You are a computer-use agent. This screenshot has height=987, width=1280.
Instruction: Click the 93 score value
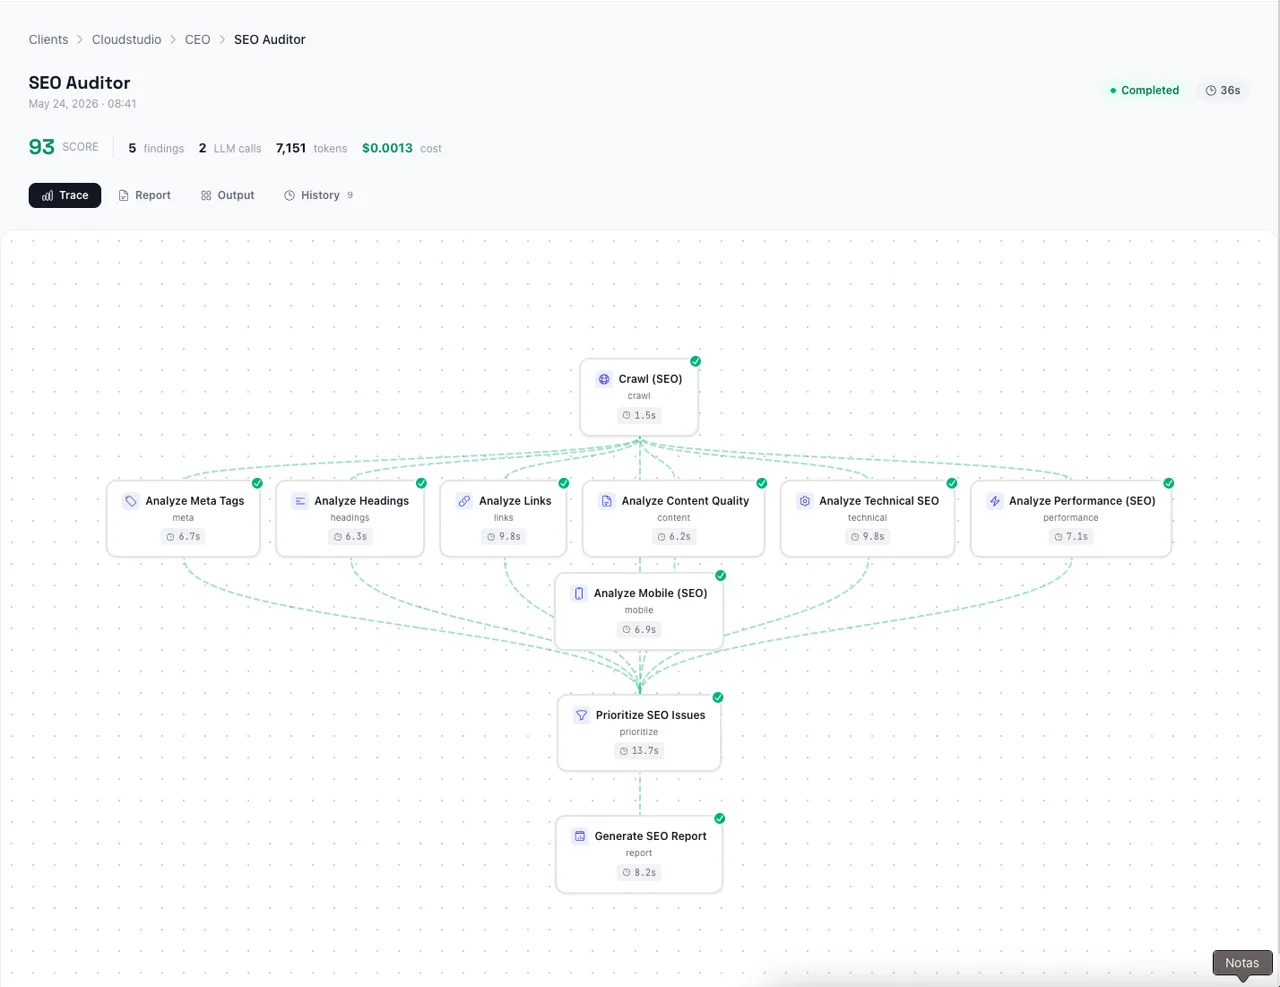[x=41, y=147]
